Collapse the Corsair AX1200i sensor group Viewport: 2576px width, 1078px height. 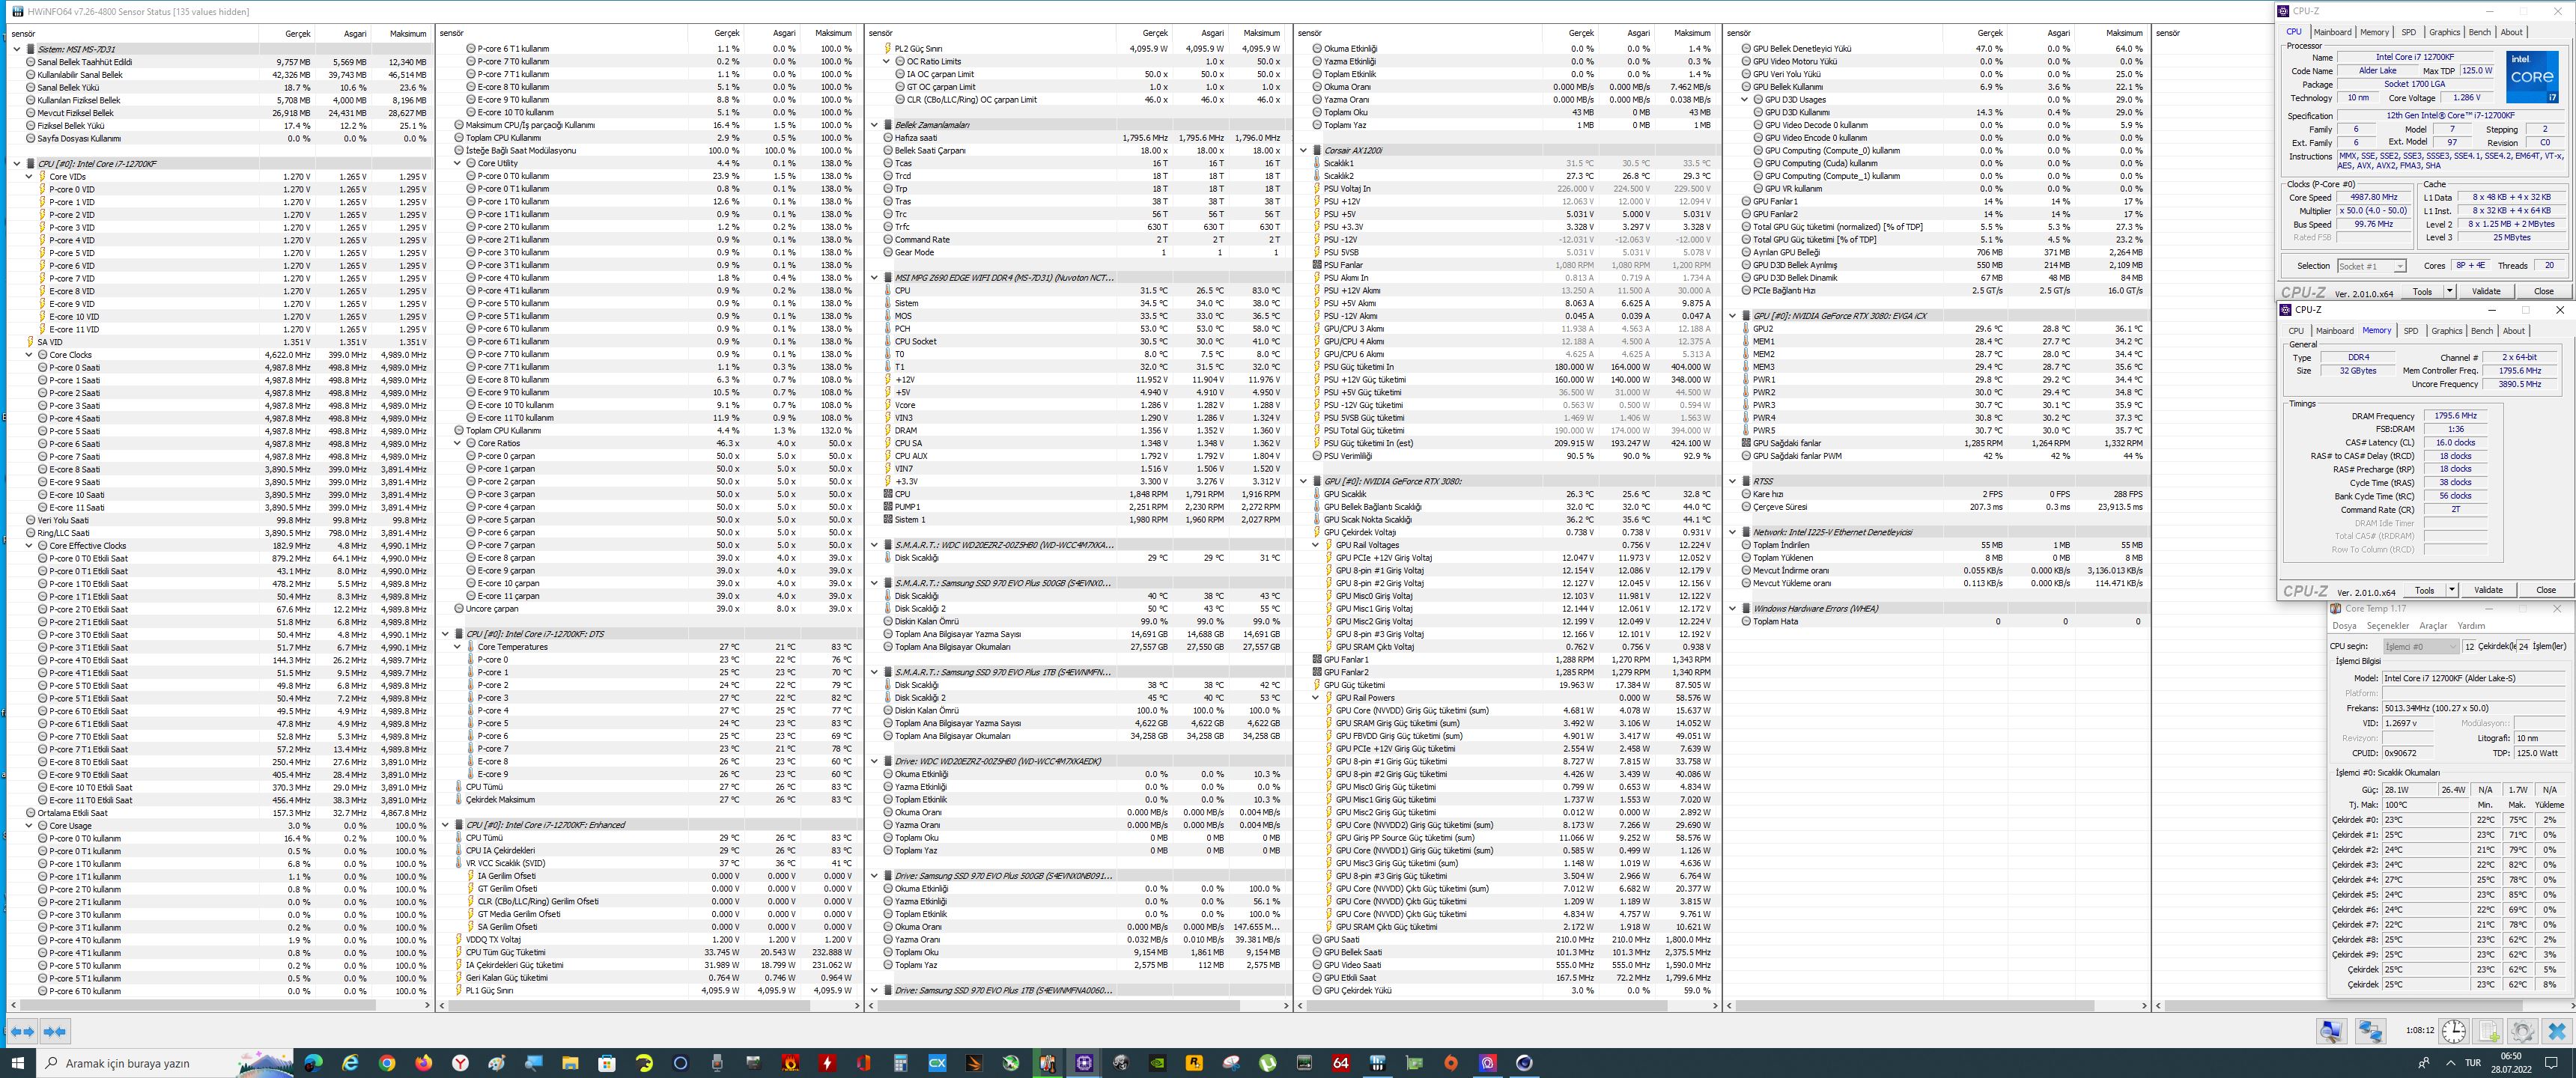pyautogui.click(x=1303, y=150)
